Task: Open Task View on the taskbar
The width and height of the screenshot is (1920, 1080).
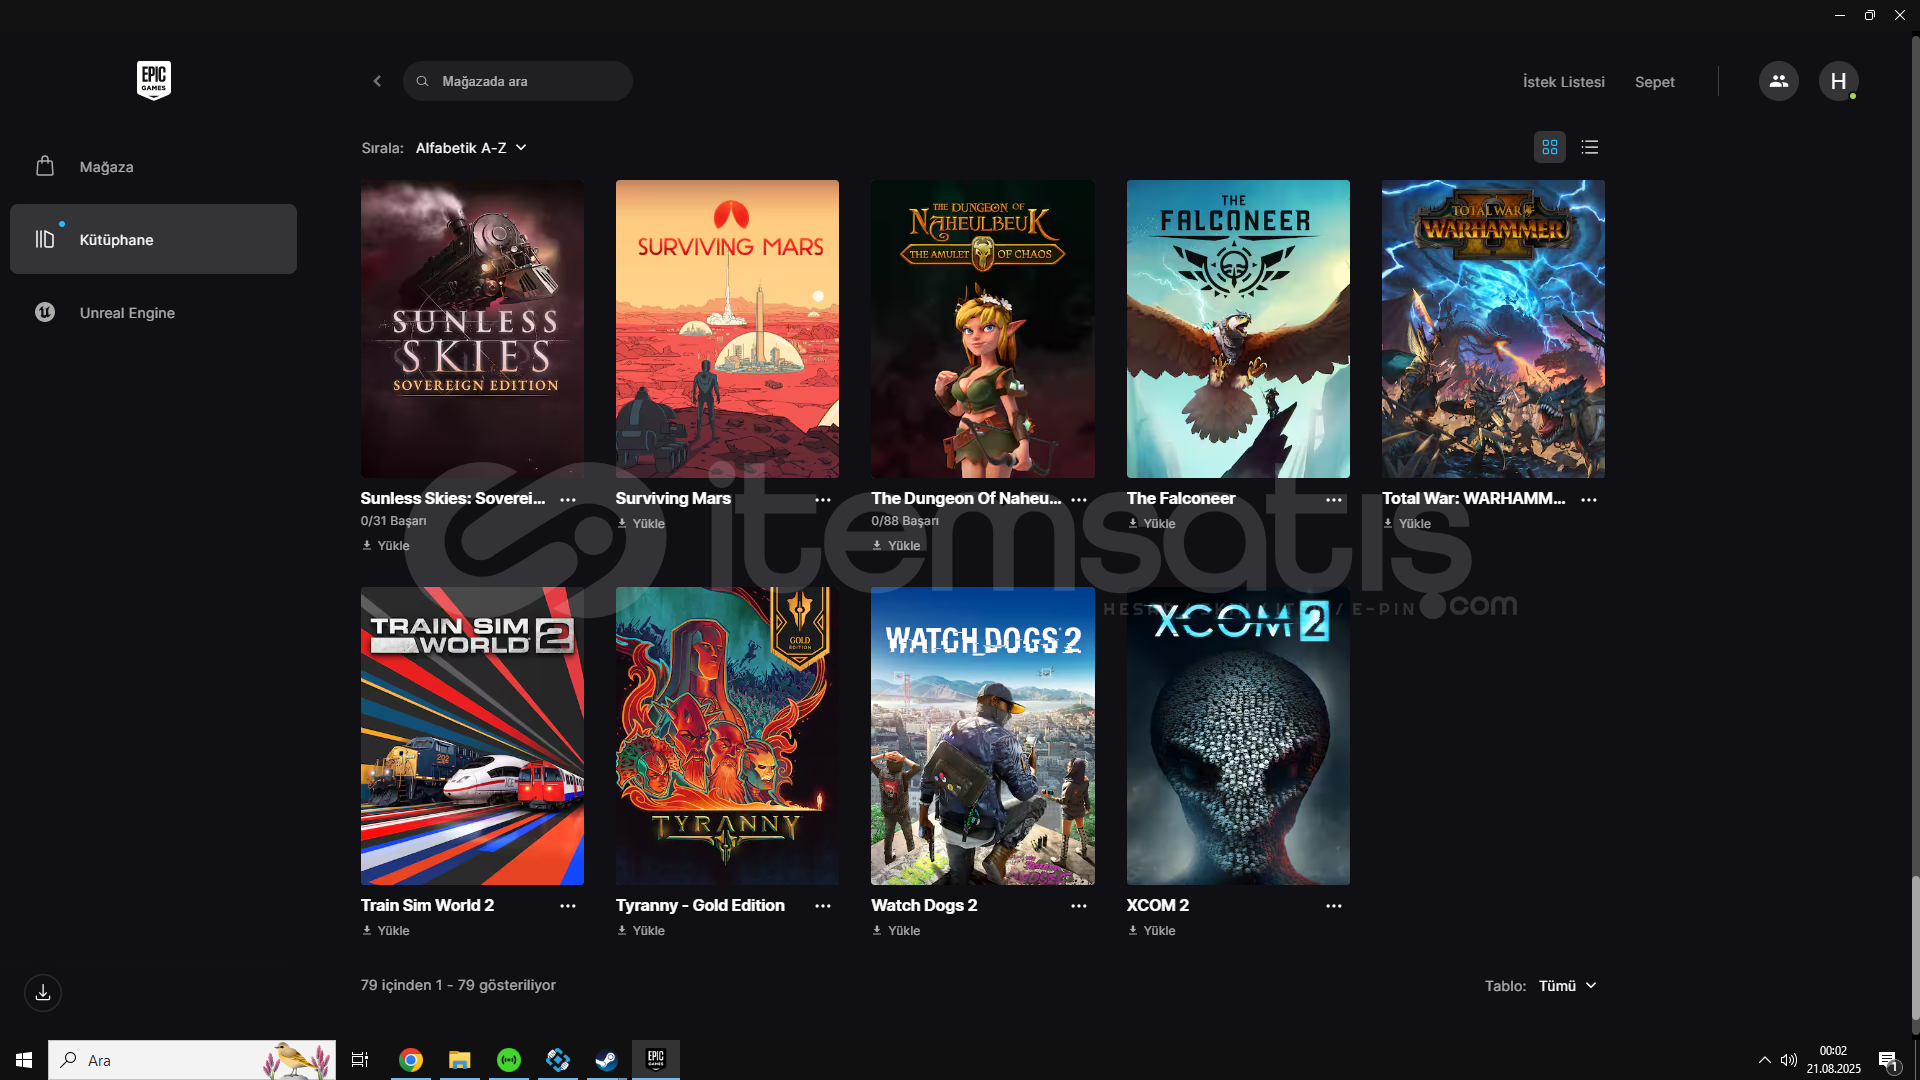Action: tap(360, 1060)
